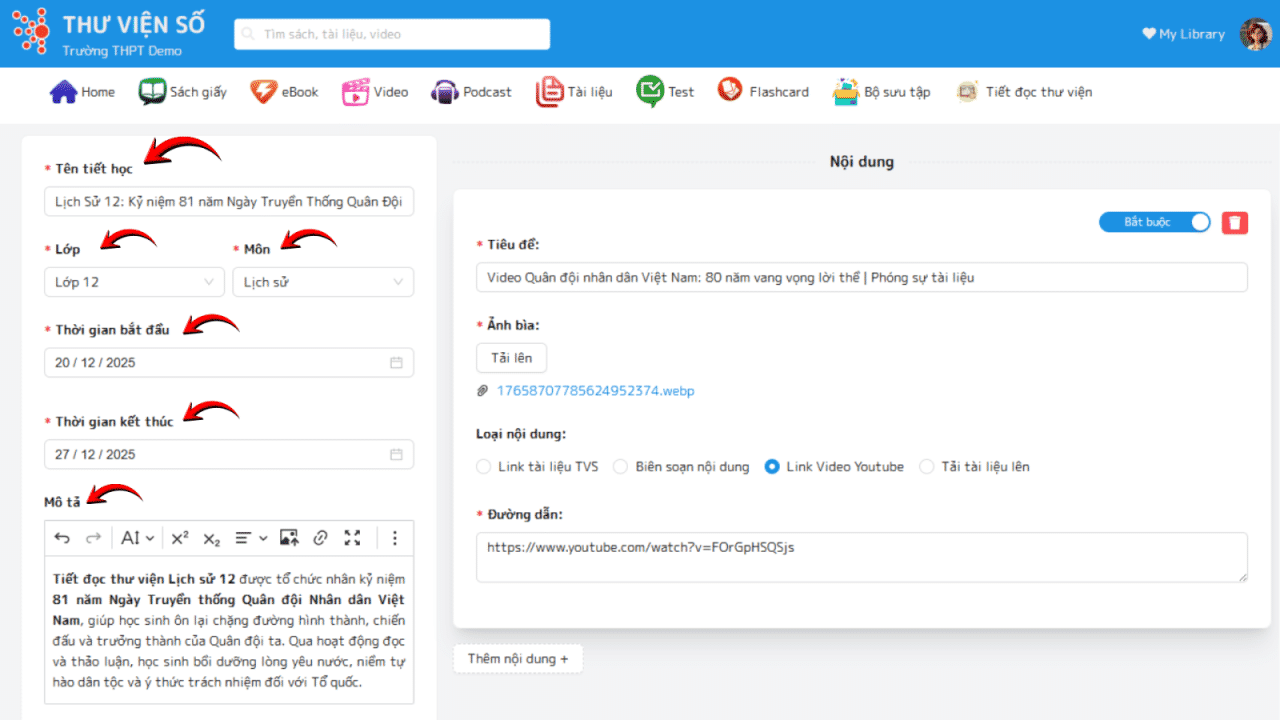This screenshot has height=720, width=1280.
Task: Click the undo icon in description editor
Action: (62, 538)
